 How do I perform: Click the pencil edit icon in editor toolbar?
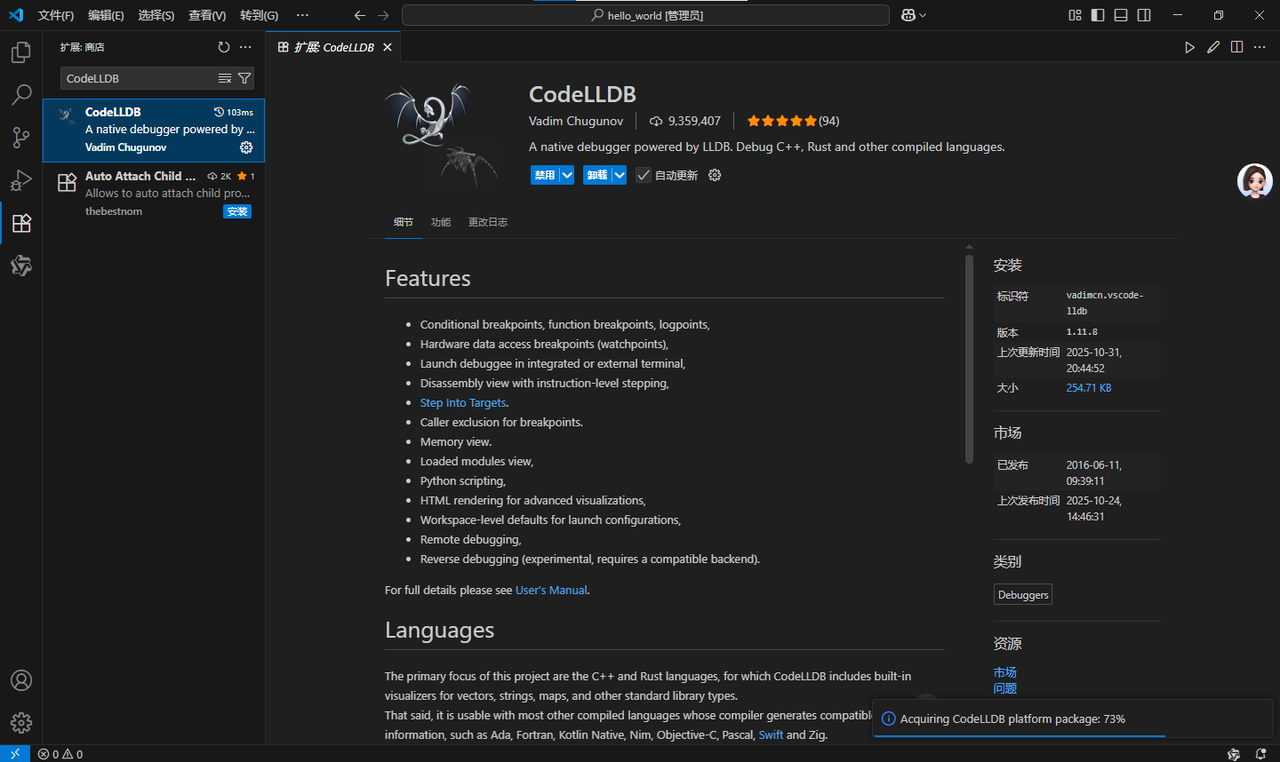tap(1213, 47)
